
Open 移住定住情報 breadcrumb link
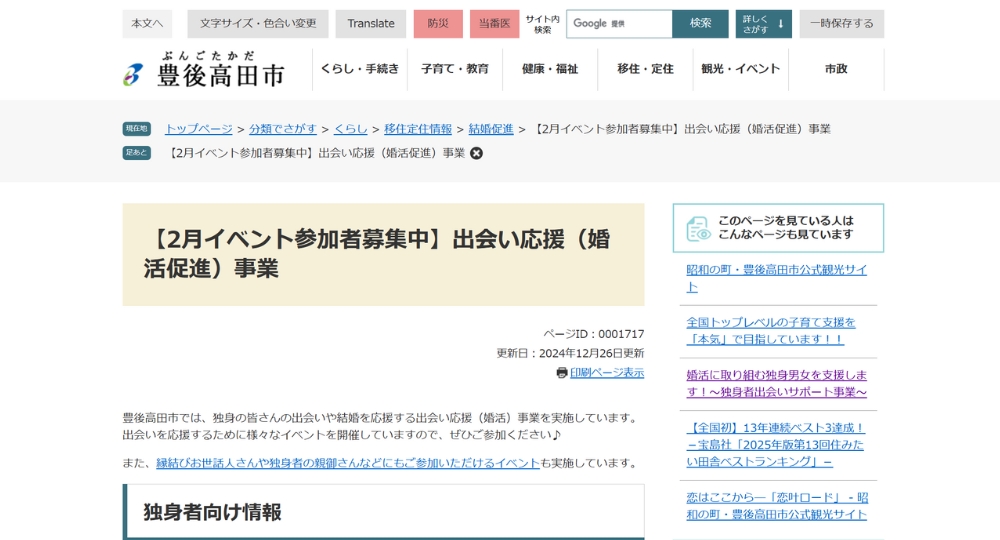(x=418, y=129)
